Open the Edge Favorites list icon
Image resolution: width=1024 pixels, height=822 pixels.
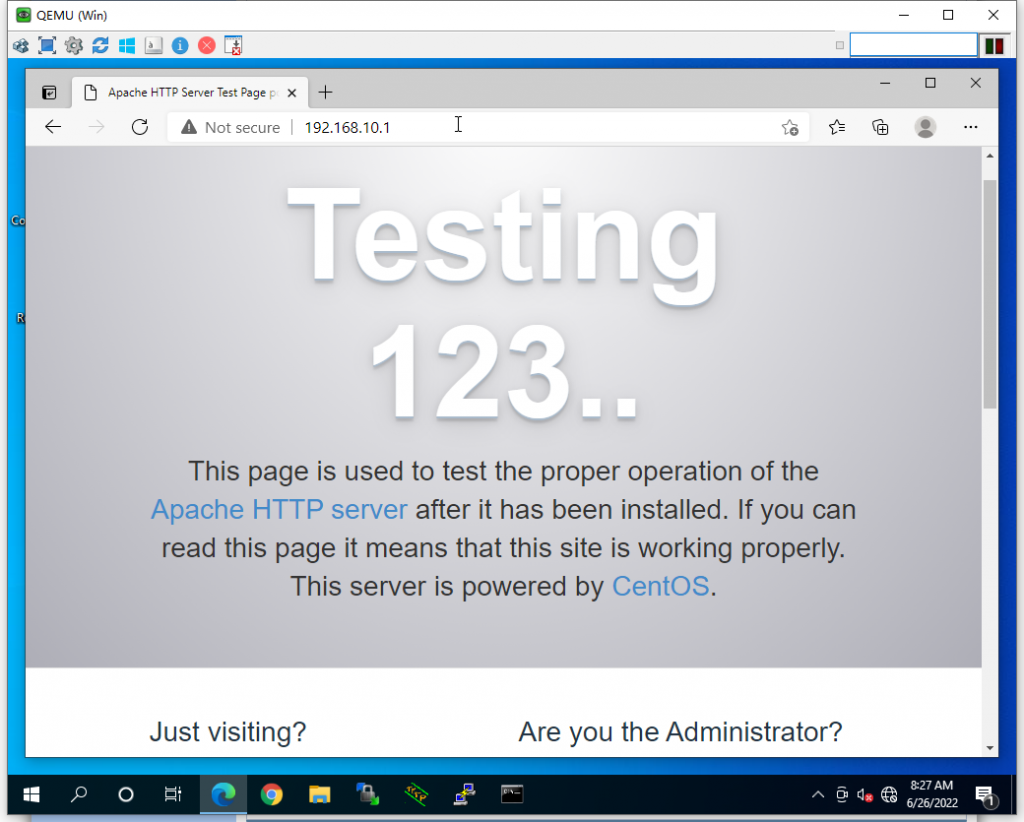(x=837, y=127)
